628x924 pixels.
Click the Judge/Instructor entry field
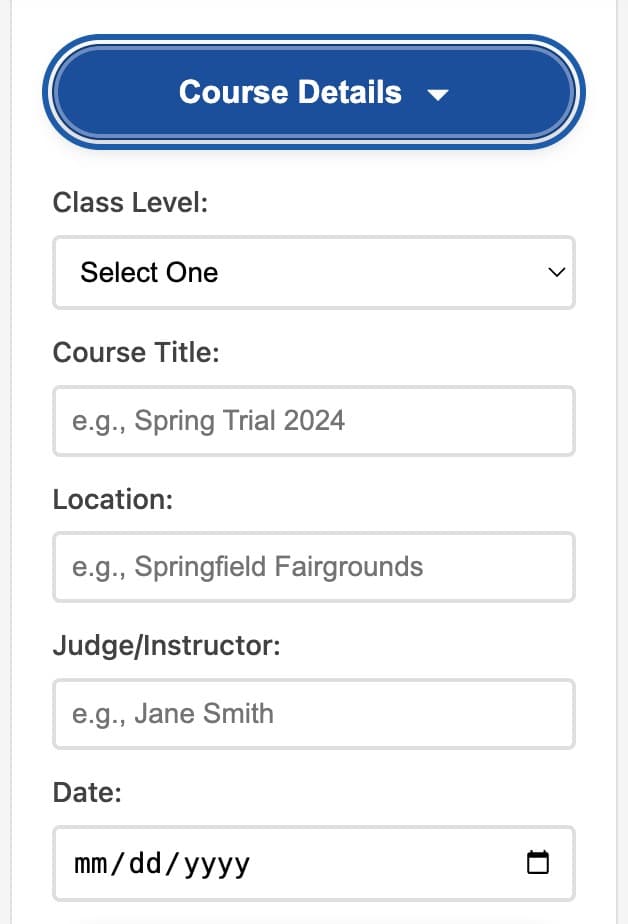click(x=313, y=714)
